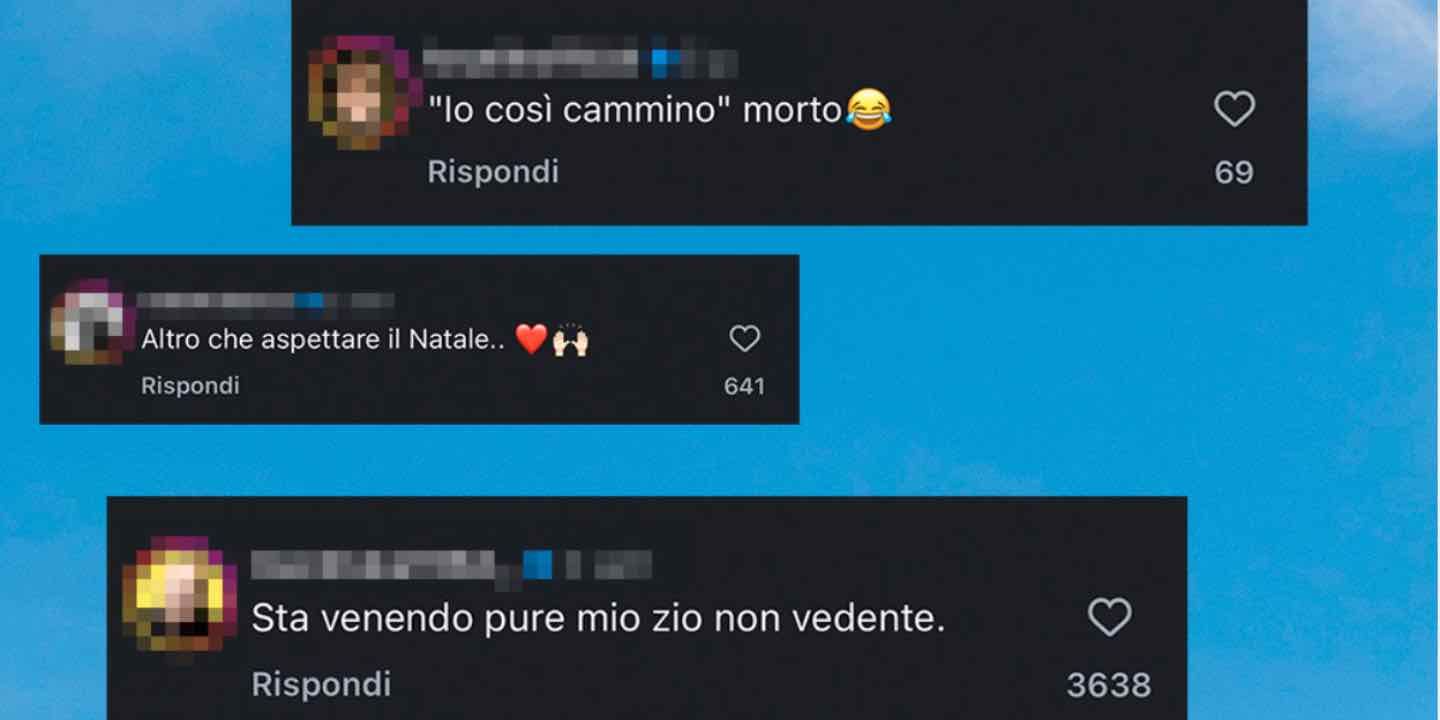Select the text "Sta venendo pure mio zio non vedente."
This screenshot has height=720, width=1440.
coord(598,619)
